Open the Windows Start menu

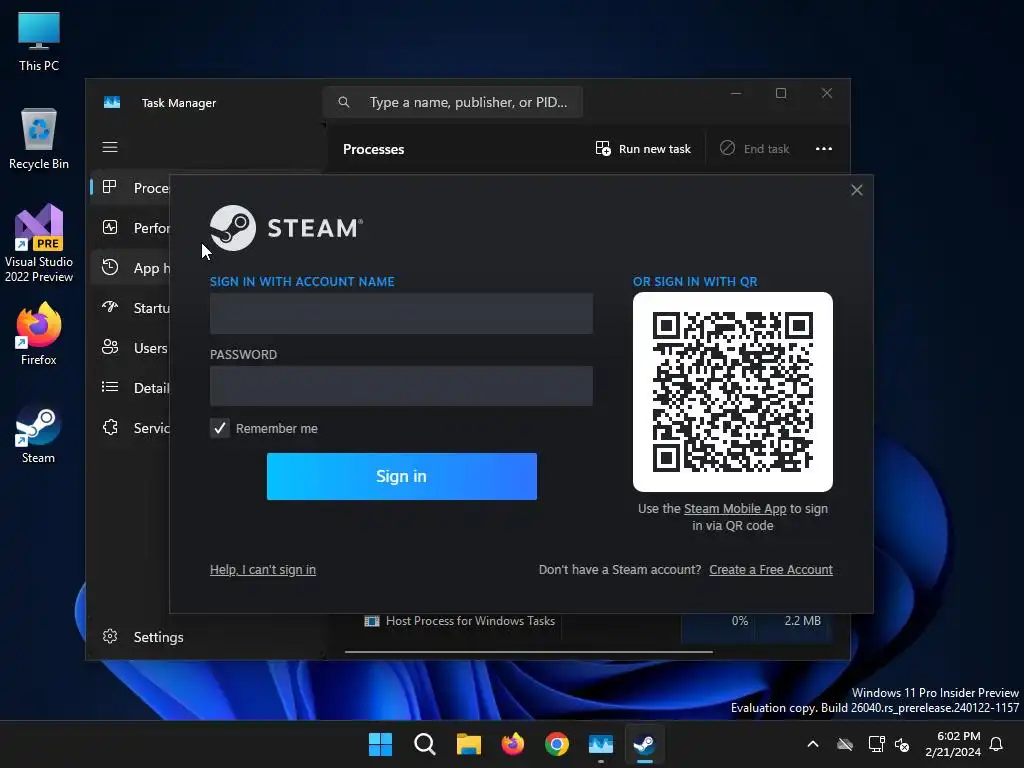(380, 744)
